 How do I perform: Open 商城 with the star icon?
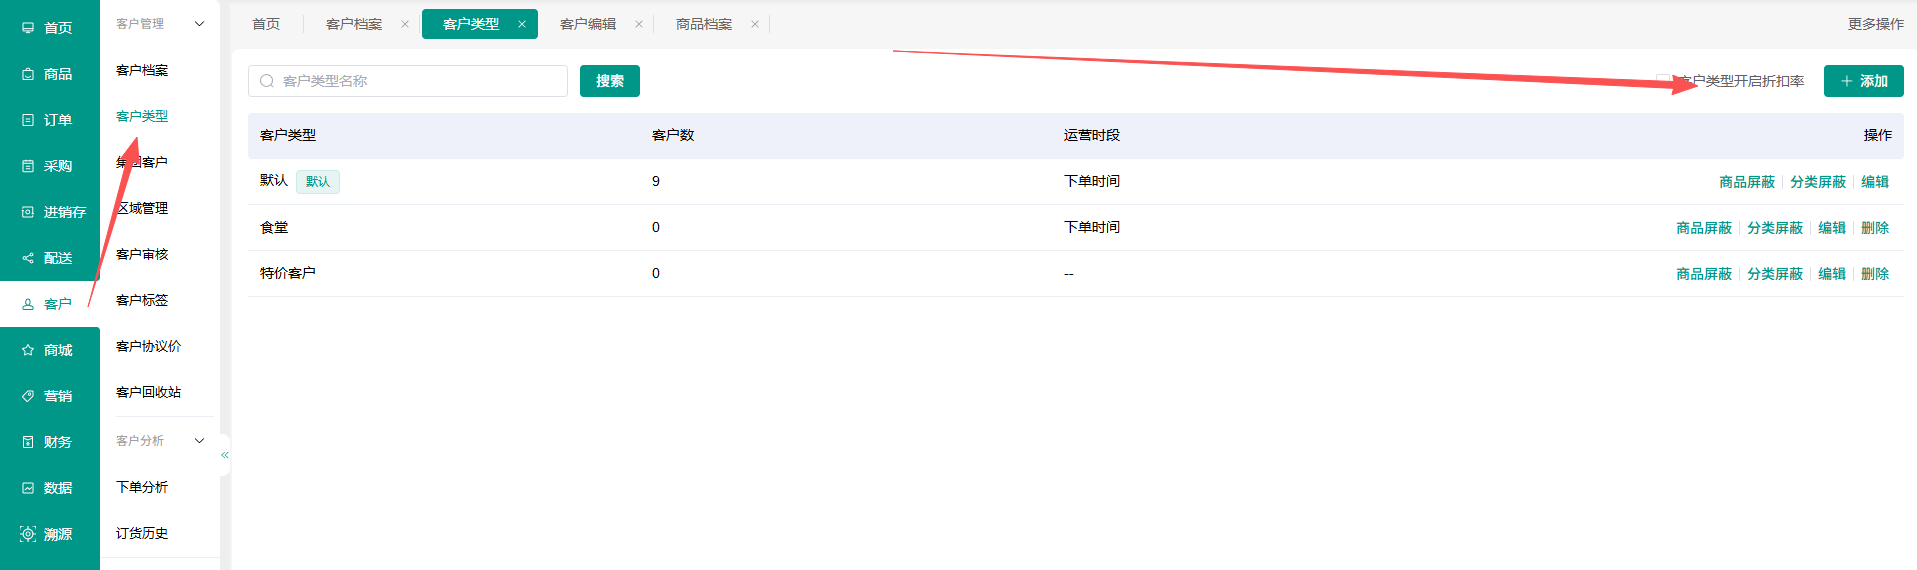tap(49, 350)
